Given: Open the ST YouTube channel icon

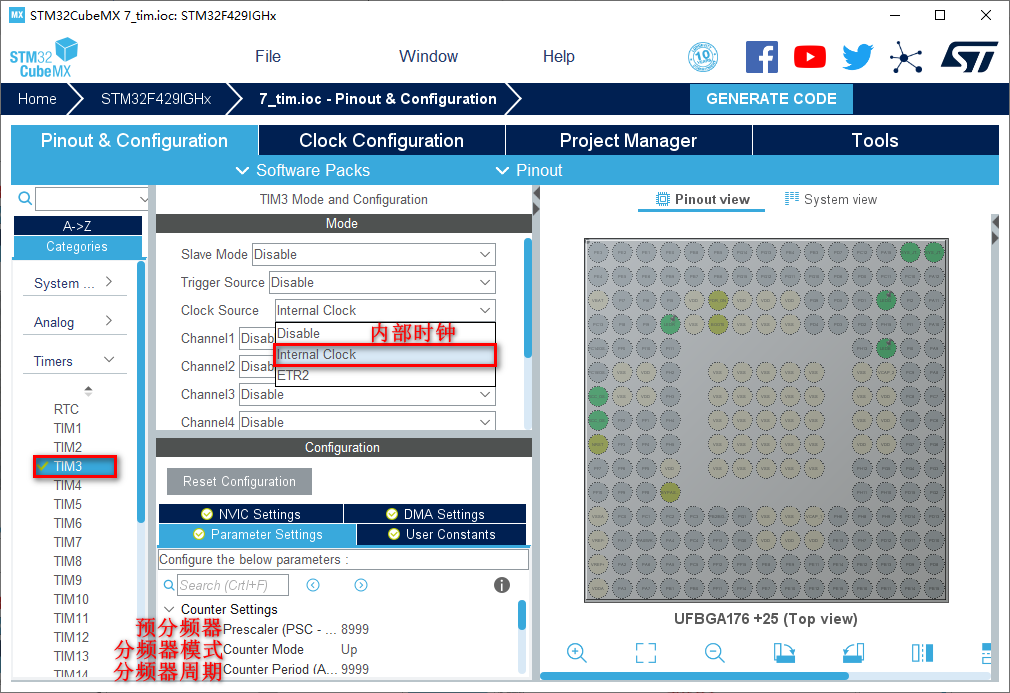Looking at the screenshot, I should click(x=810, y=57).
